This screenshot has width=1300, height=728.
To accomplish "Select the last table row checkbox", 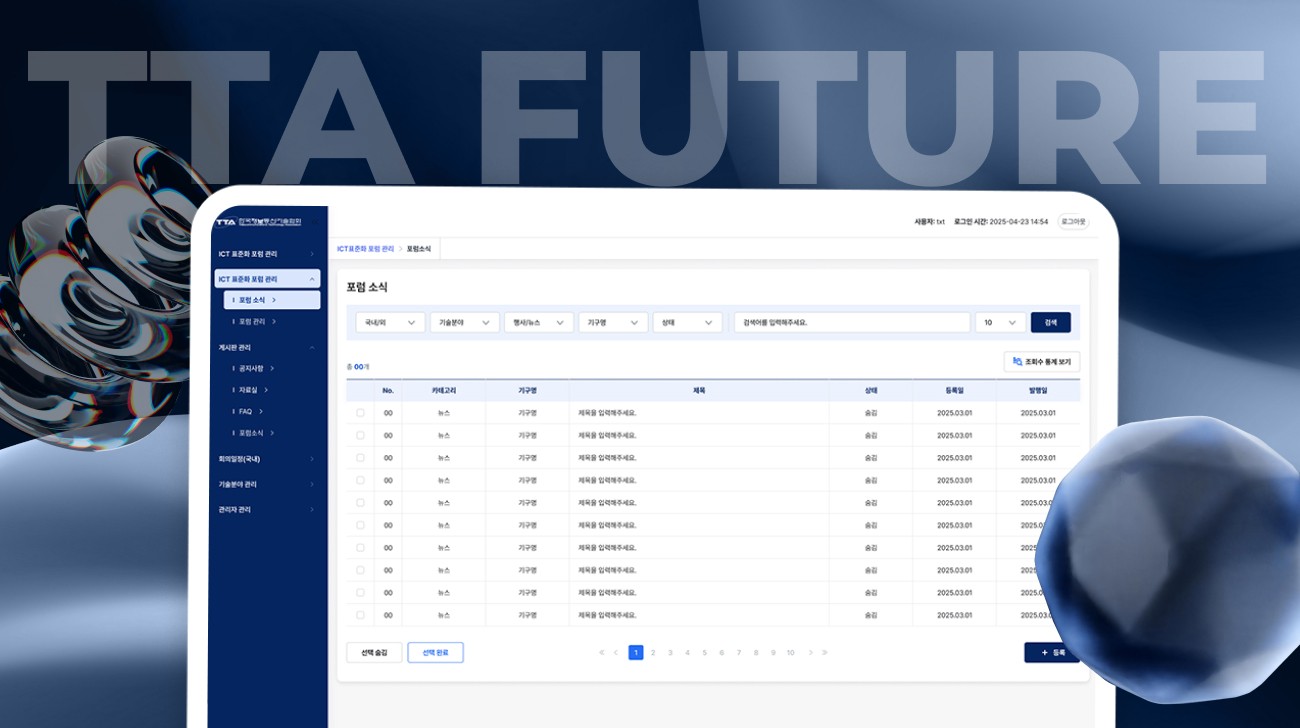I will pyautogui.click(x=360, y=615).
